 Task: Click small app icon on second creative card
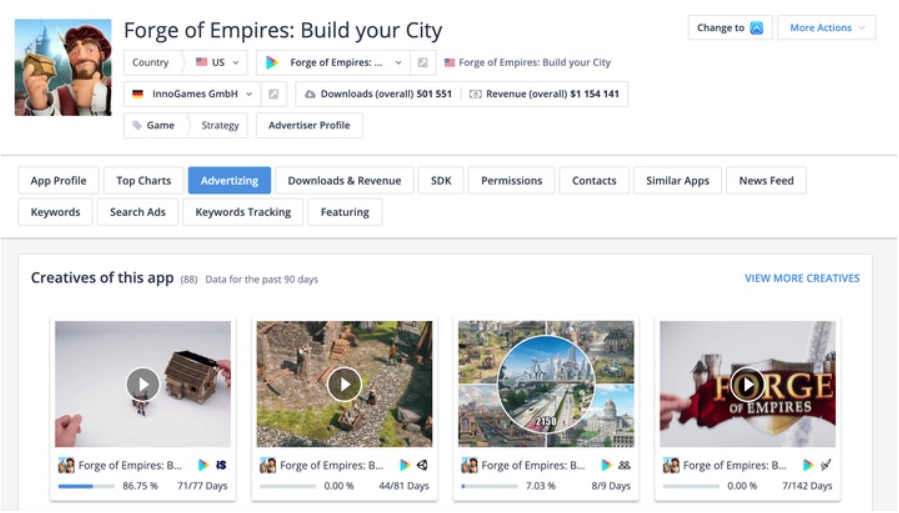[x=268, y=465]
